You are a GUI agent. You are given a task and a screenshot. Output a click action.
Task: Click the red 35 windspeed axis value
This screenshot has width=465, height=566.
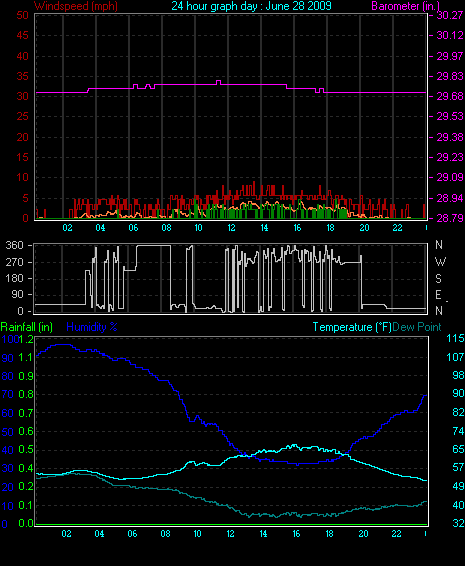click(22, 76)
